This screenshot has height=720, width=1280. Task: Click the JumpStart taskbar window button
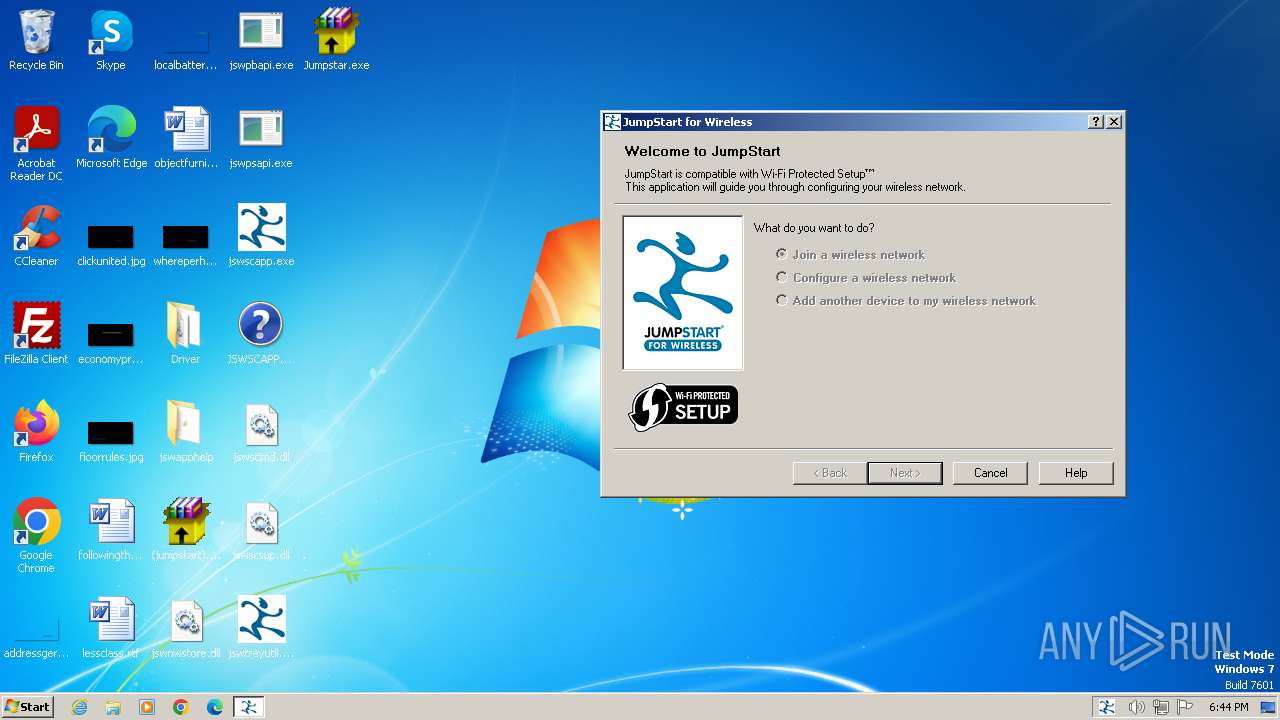249,707
